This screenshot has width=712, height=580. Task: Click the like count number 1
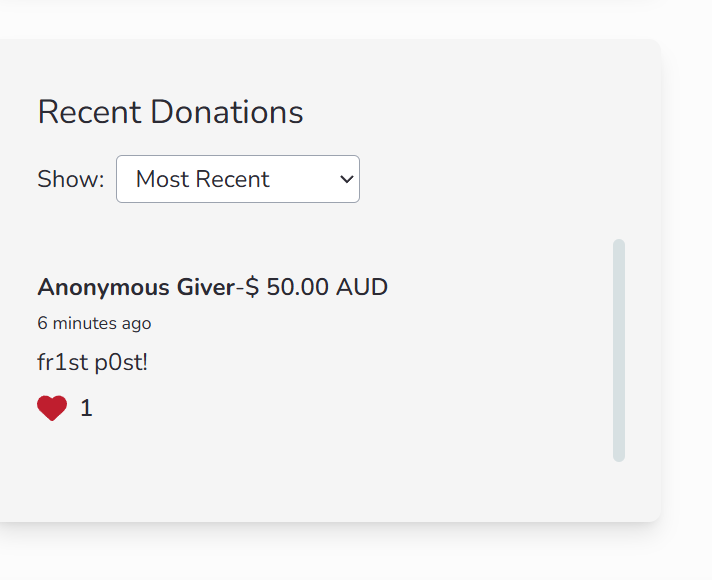86,408
